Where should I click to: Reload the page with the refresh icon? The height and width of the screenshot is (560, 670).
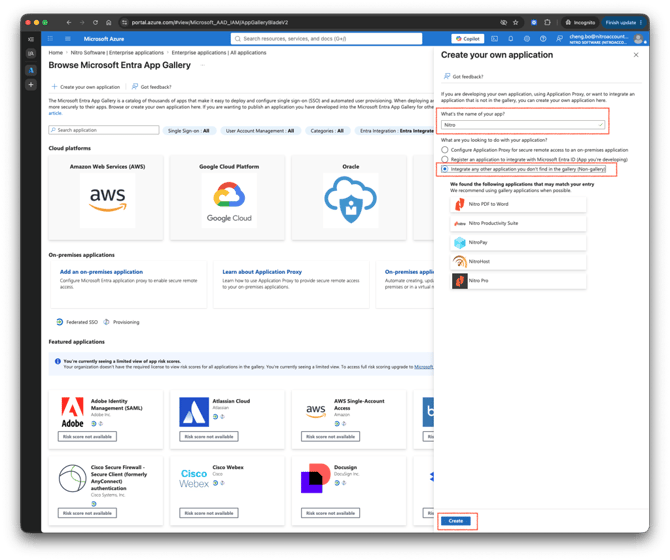[x=95, y=22]
